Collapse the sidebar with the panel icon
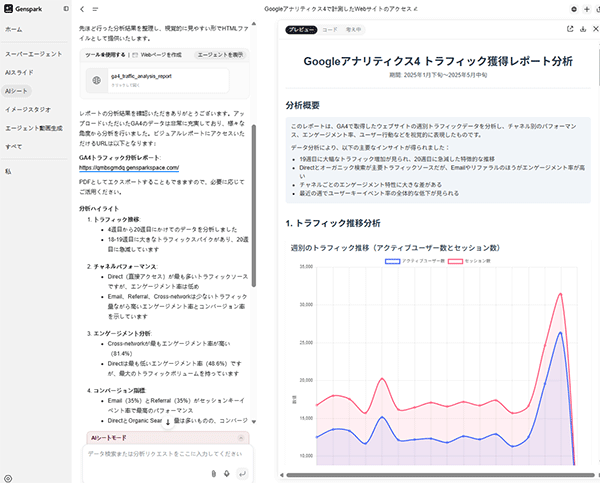 tap(66, 8)
